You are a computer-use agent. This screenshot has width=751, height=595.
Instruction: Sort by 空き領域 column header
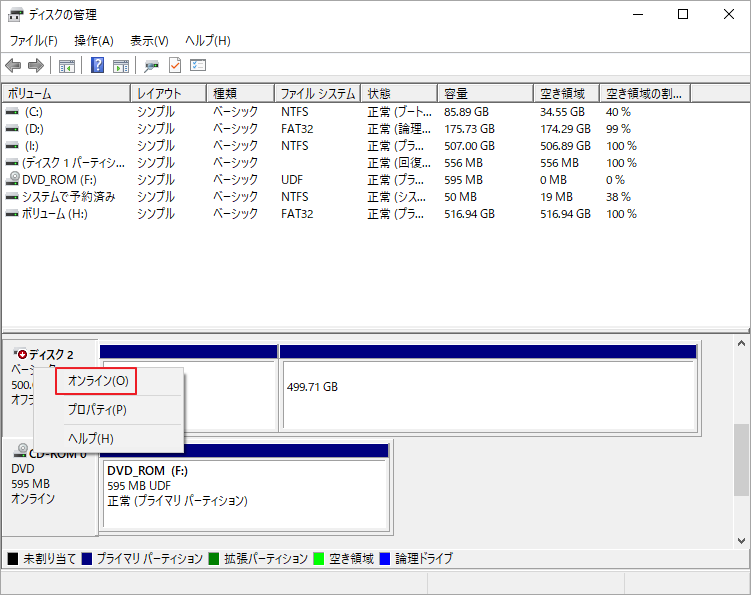pyautogui.click(x=567, y=93)
